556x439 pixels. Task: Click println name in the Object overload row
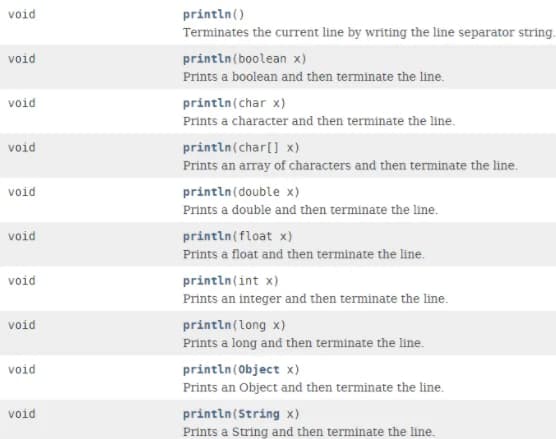pyautogui.click(x=207, y=369)
